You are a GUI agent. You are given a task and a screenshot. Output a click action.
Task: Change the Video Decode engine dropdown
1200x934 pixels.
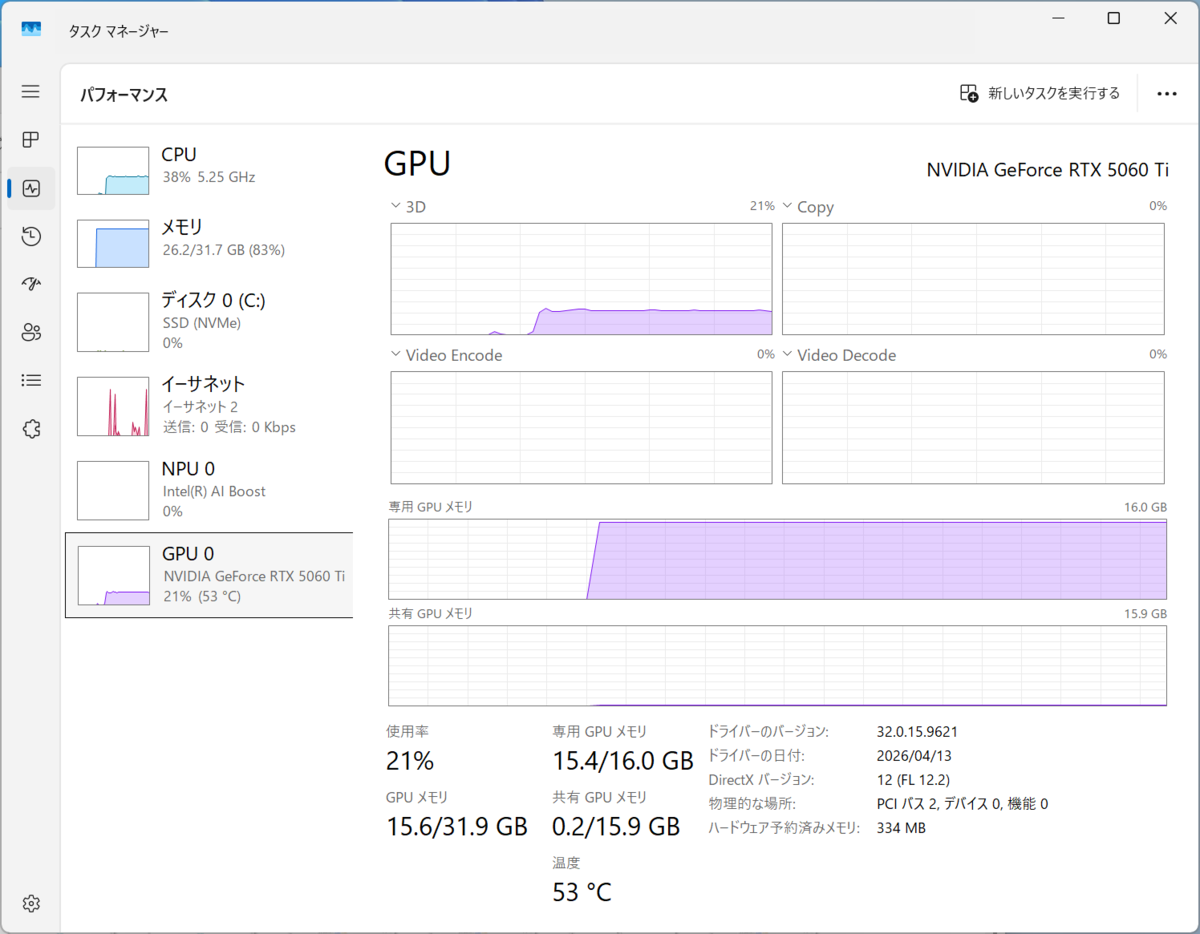pyautogui.click(x=840, y=355)
